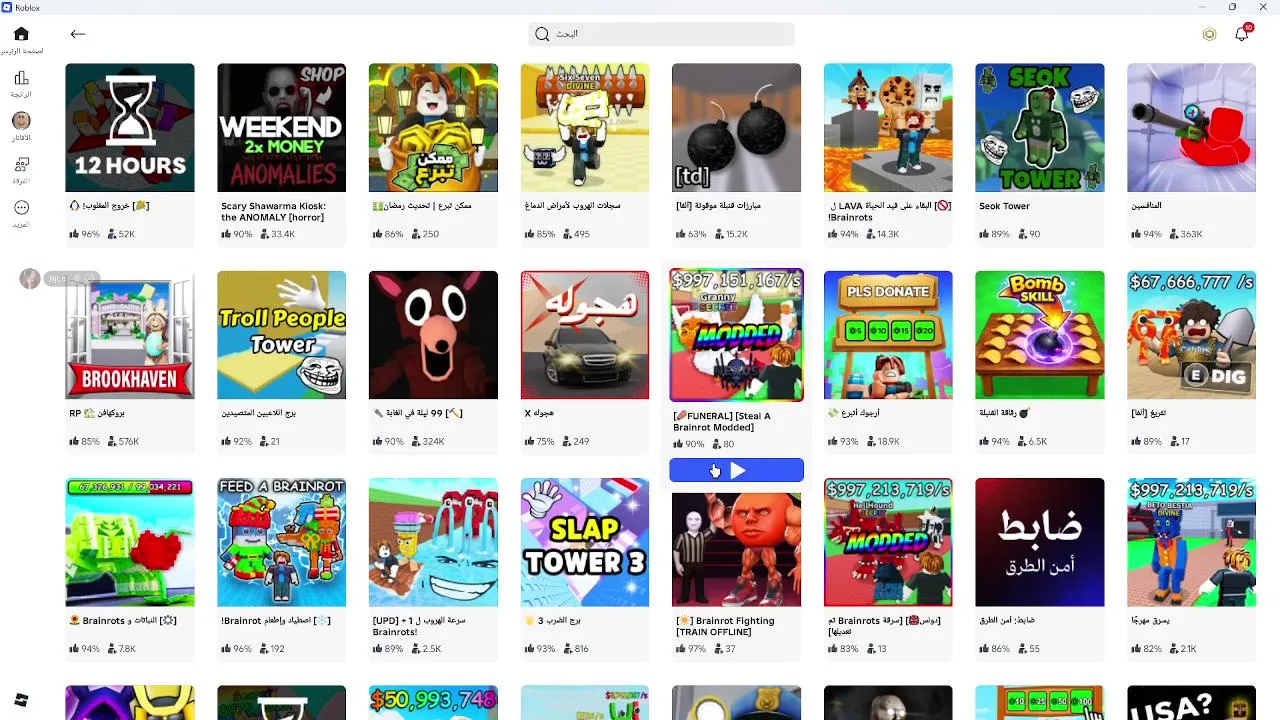Open the More three-dots sidebar icon

(x=21, y=208)
